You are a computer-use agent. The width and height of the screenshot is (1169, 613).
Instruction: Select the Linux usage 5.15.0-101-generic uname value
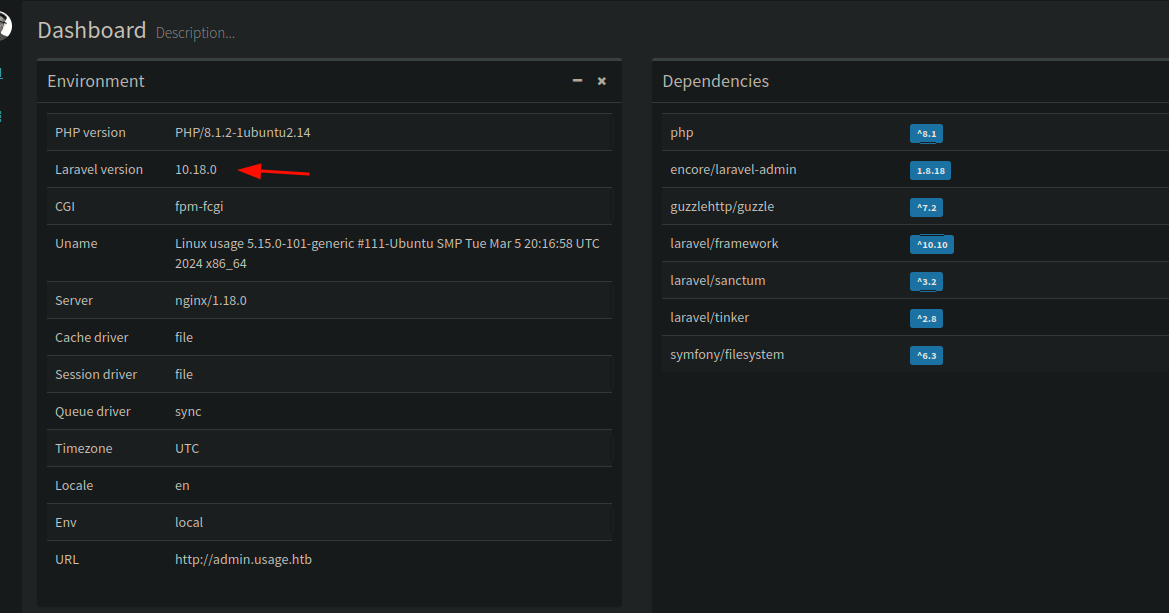tap(387, 254)
